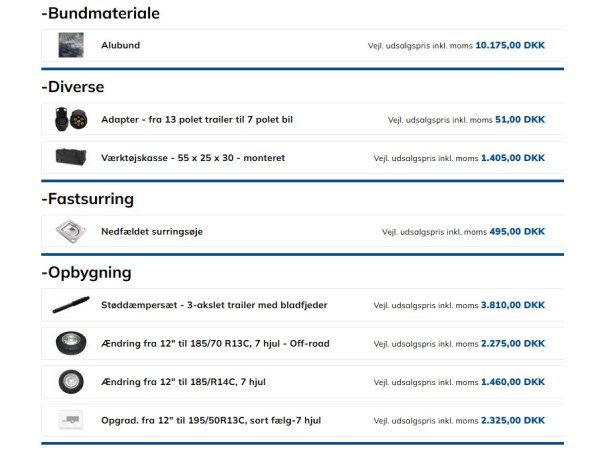This screenshot has width=600, height=450.
Task: Click the Støddæmpersæt shock absorber image
Action: click(71, 305)
